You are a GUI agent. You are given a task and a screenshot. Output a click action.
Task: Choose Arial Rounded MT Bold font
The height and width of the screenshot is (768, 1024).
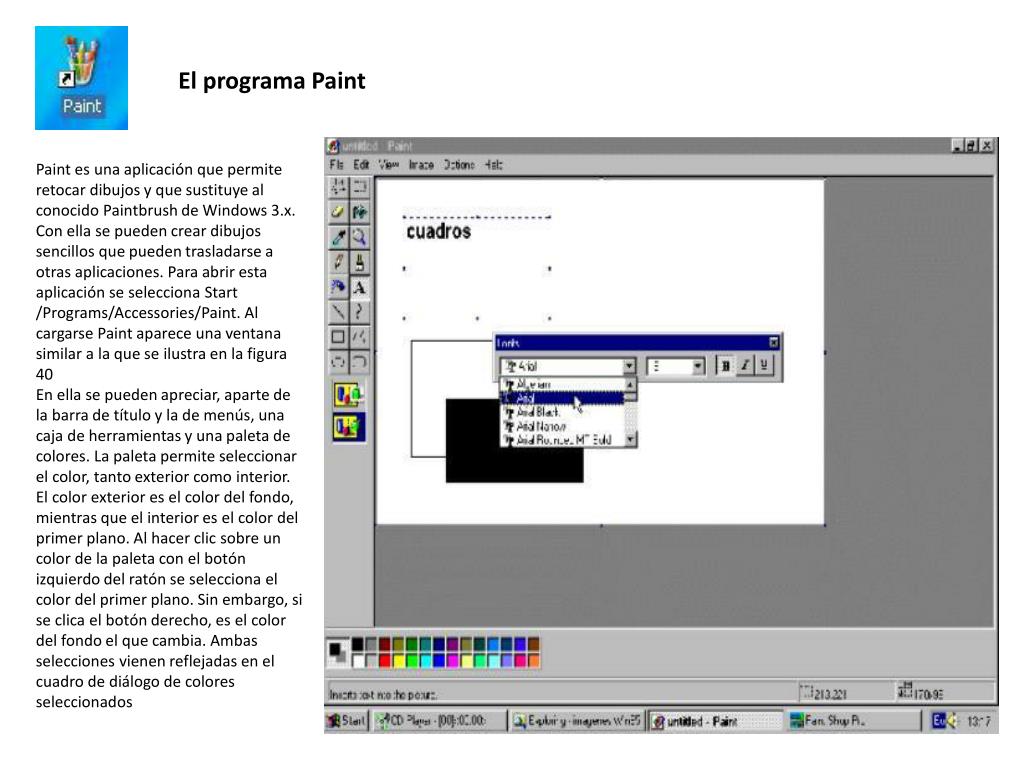pyautogui.click(x=563, y=440)
